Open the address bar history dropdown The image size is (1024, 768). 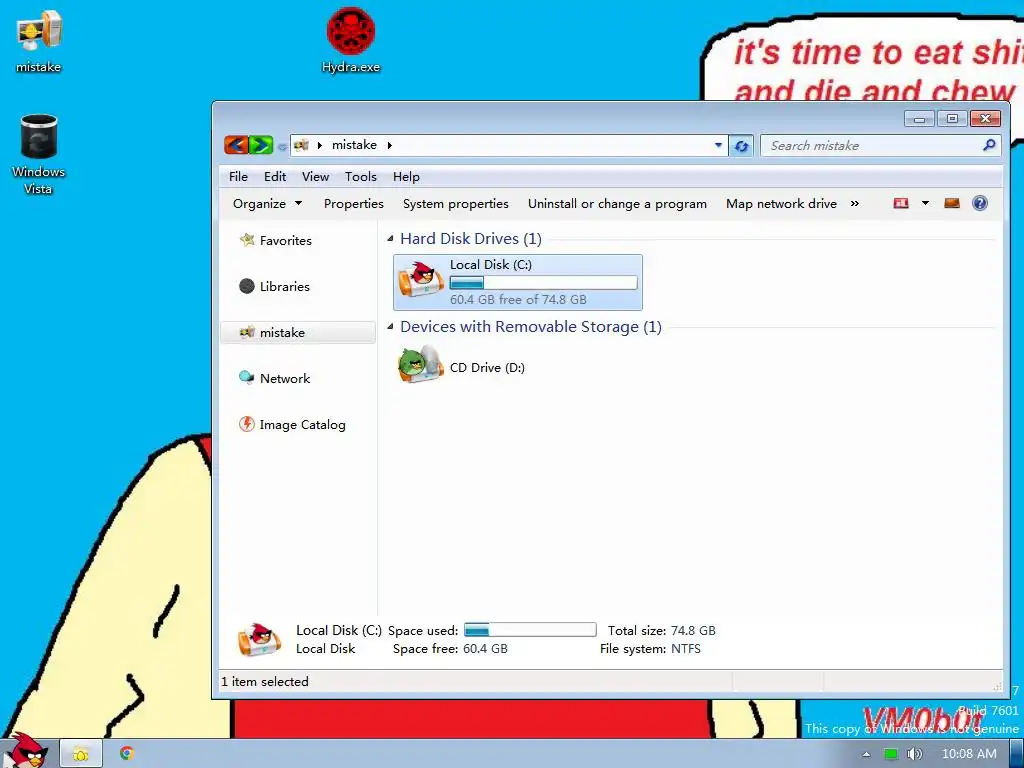718,145
